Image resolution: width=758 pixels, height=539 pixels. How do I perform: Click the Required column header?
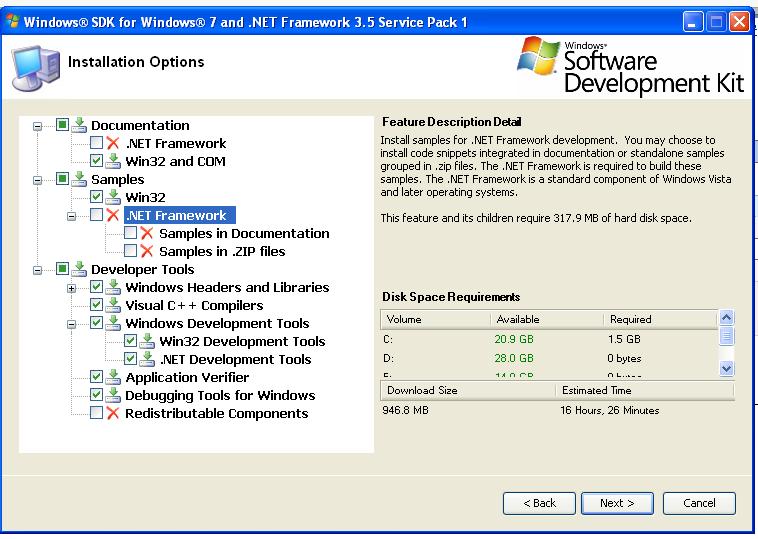pyautogui.click(x=661, y=320)
